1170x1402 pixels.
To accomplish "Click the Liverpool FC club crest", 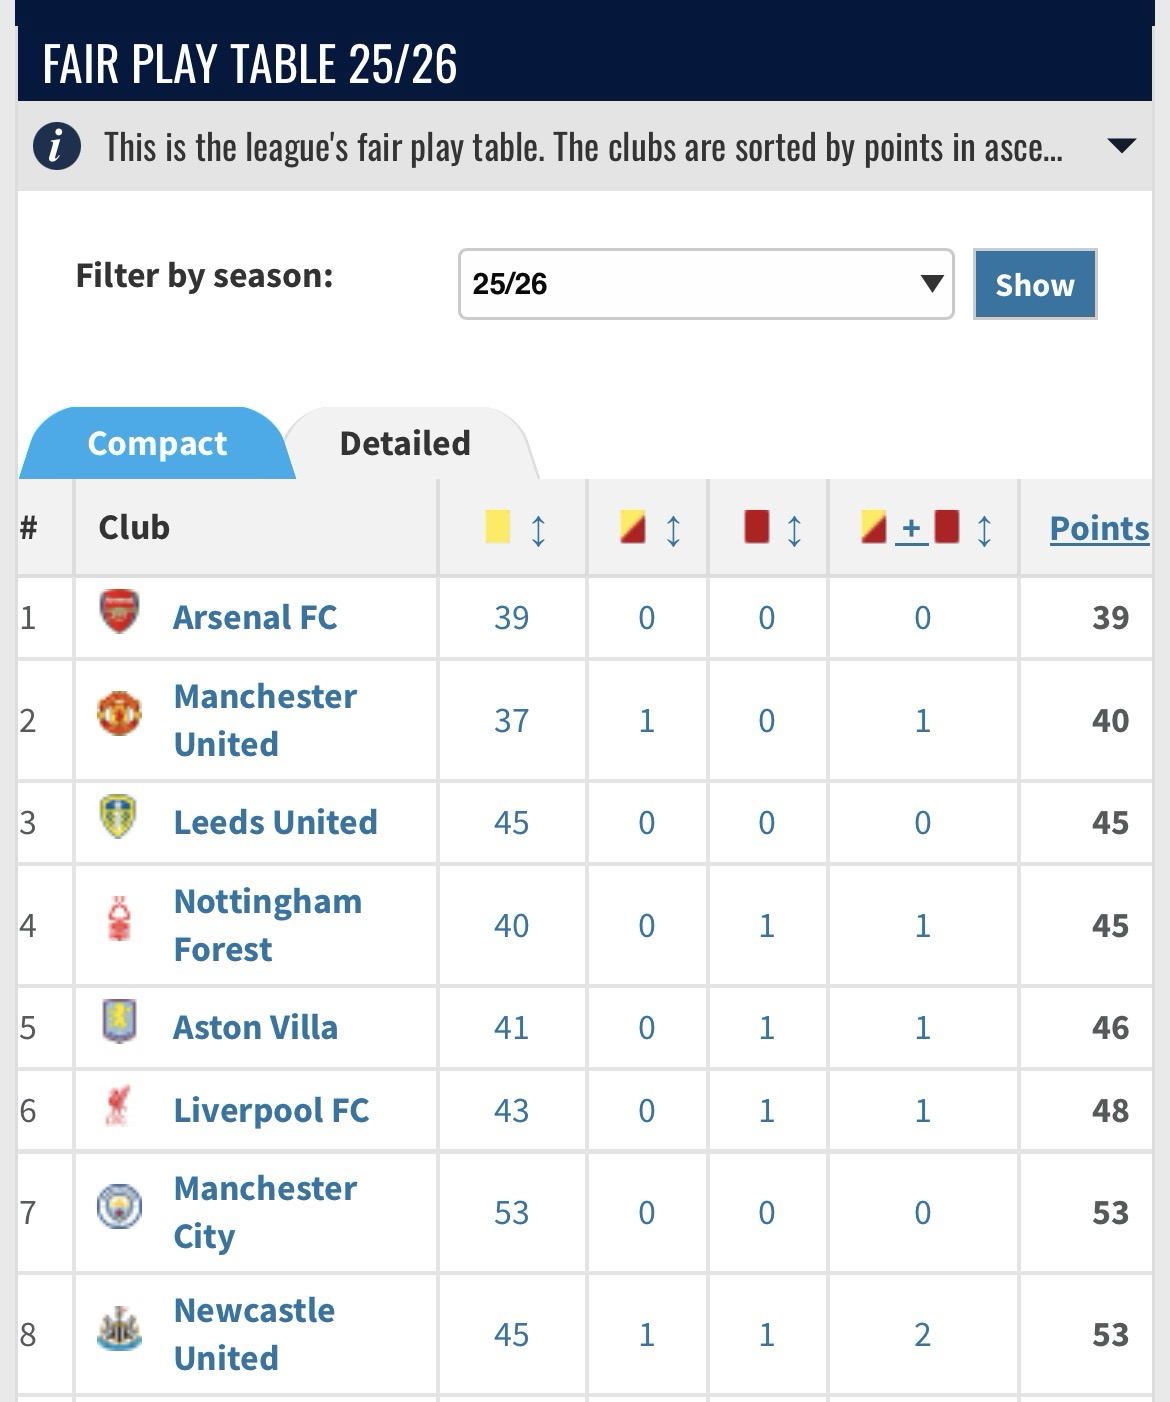I will (x=119, y=1106).
